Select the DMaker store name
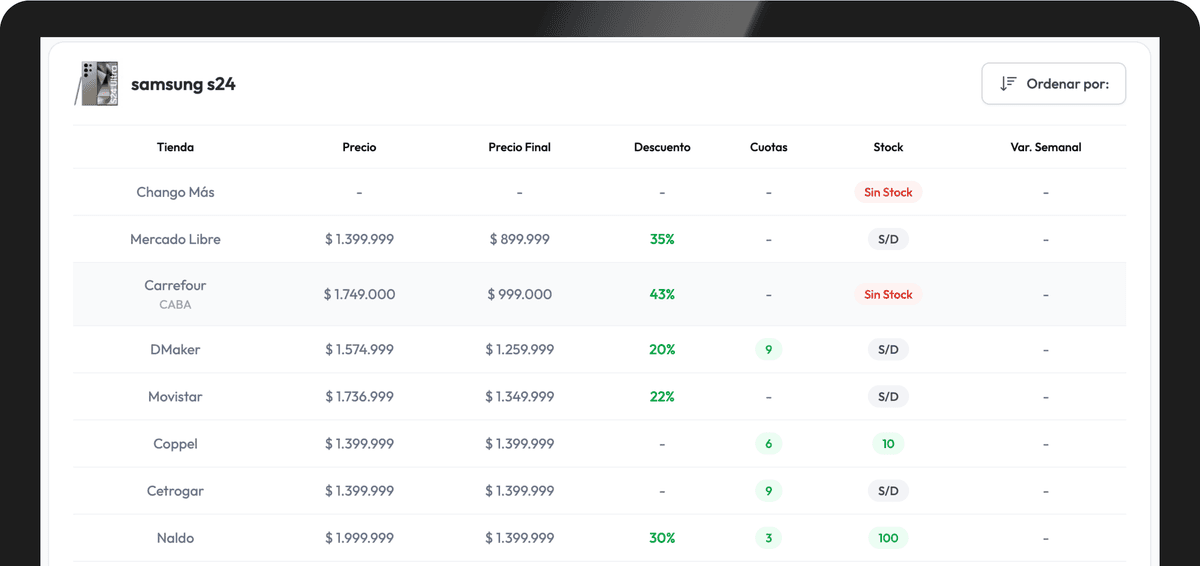The height and width of the screenshot is (566, 1200). point(175,349)
